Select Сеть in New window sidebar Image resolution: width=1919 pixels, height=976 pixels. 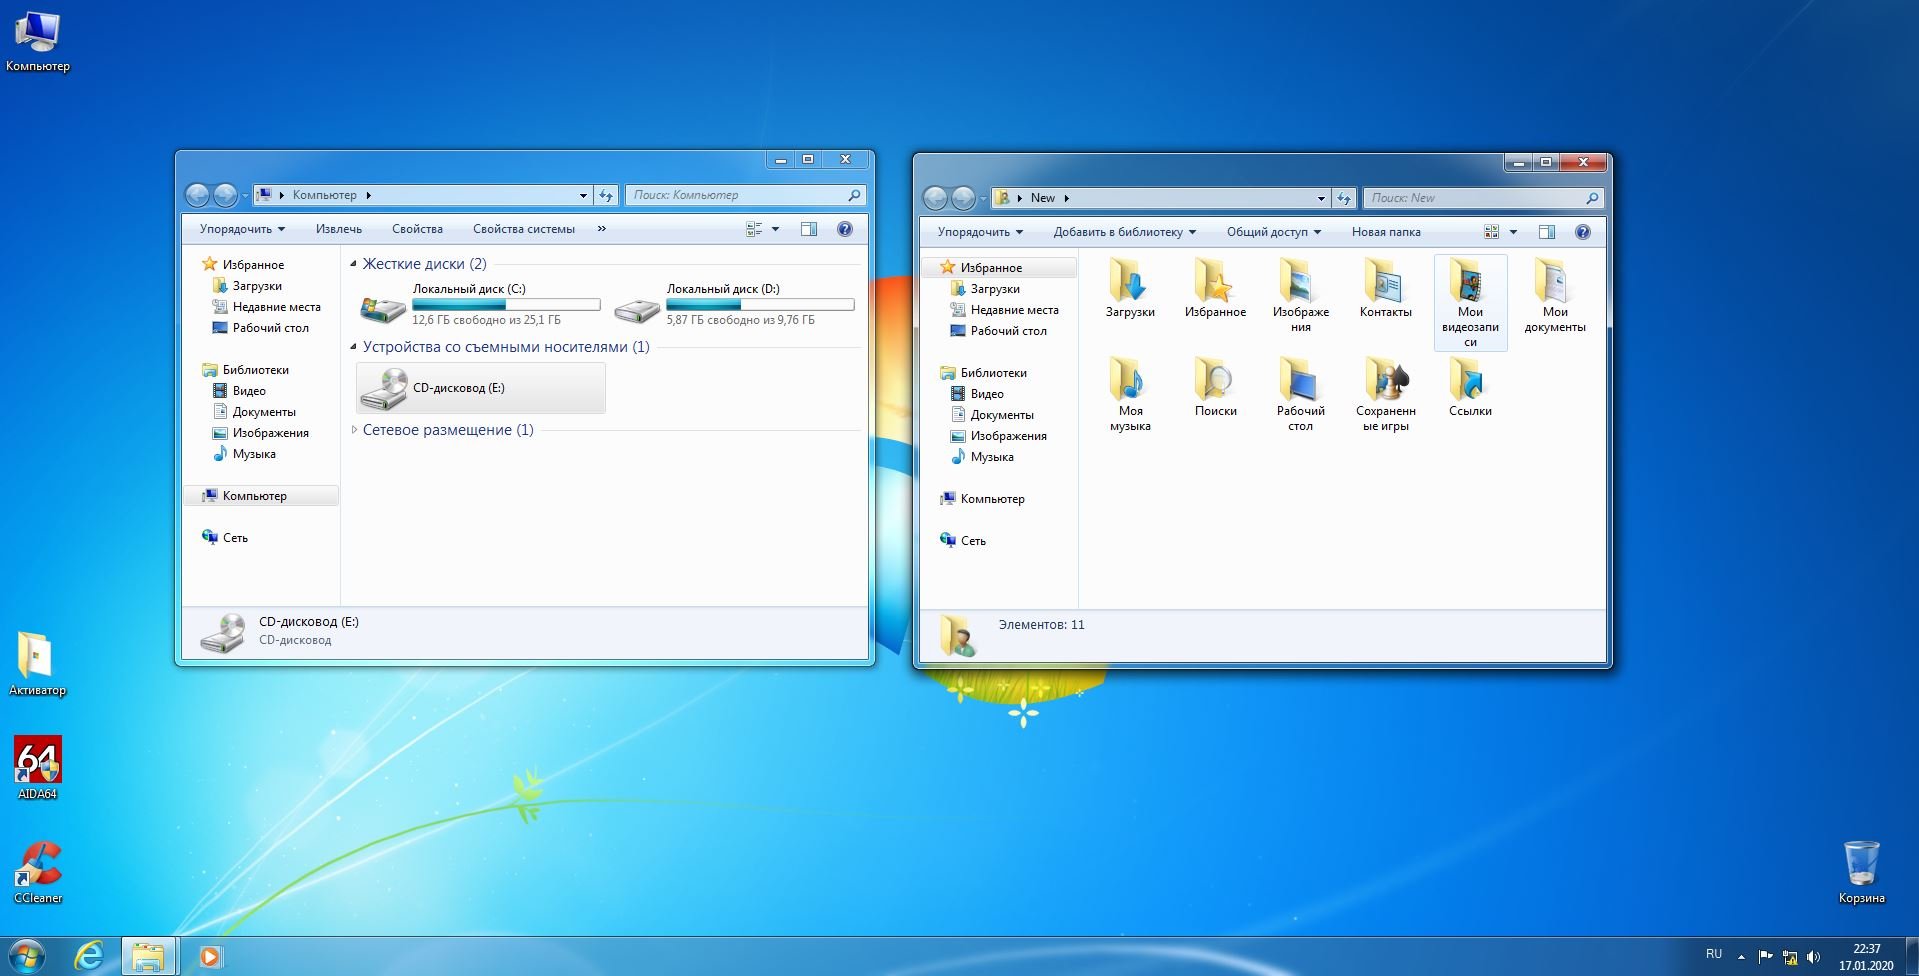[x=973, y=541]
